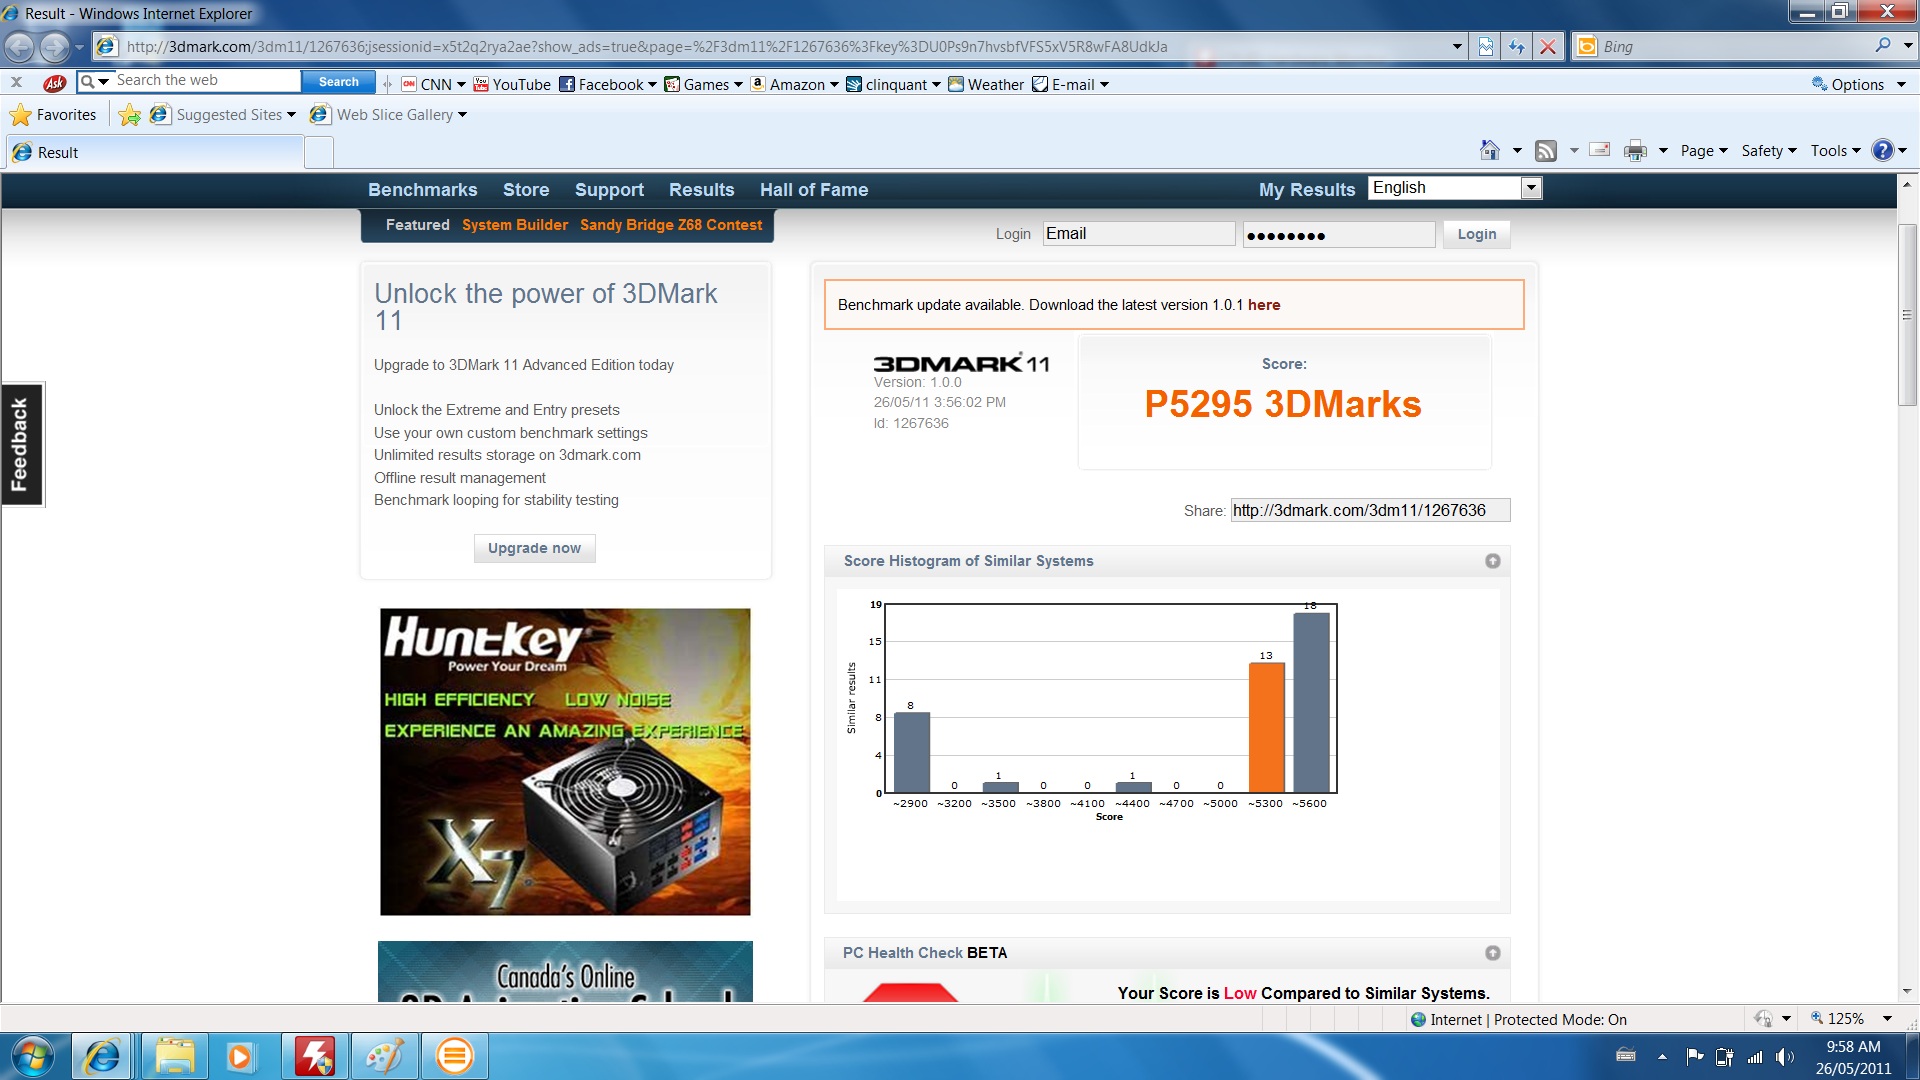Screen dimensions: 1920x1080
Task: Click the Login button
Action: [1476, 234]
